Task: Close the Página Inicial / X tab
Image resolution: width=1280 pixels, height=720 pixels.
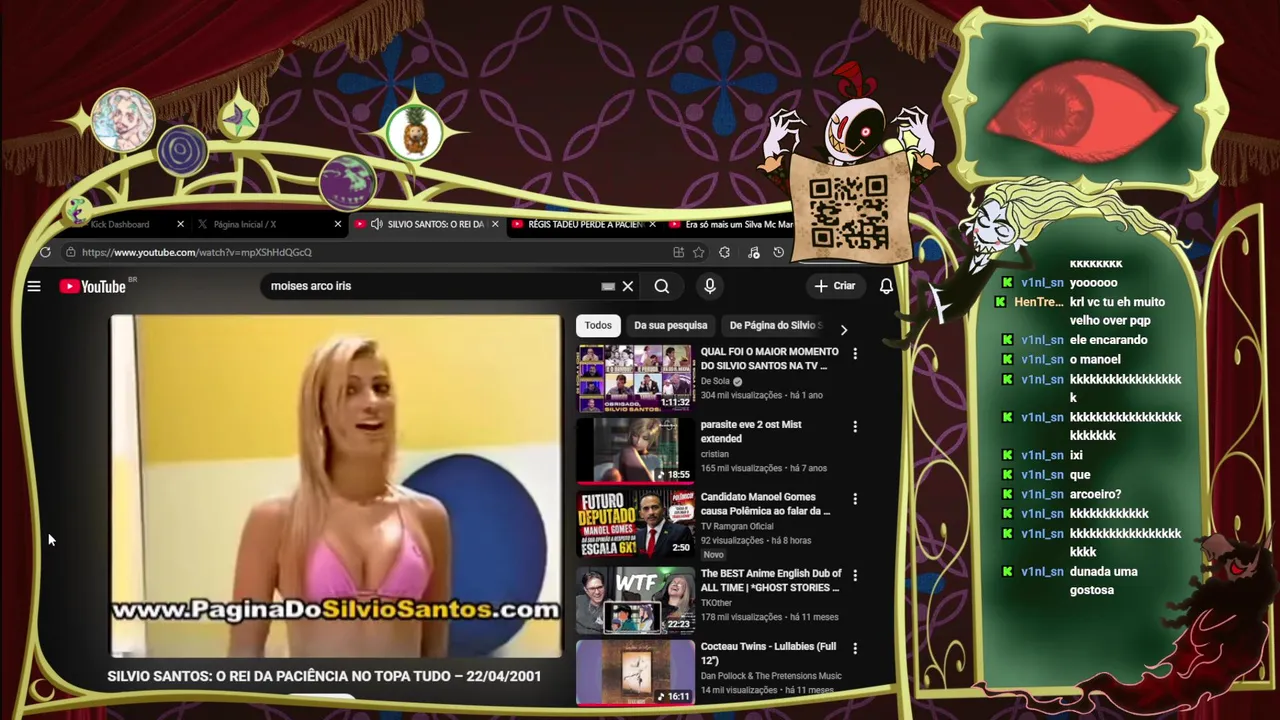Action: tap(338, 224)
